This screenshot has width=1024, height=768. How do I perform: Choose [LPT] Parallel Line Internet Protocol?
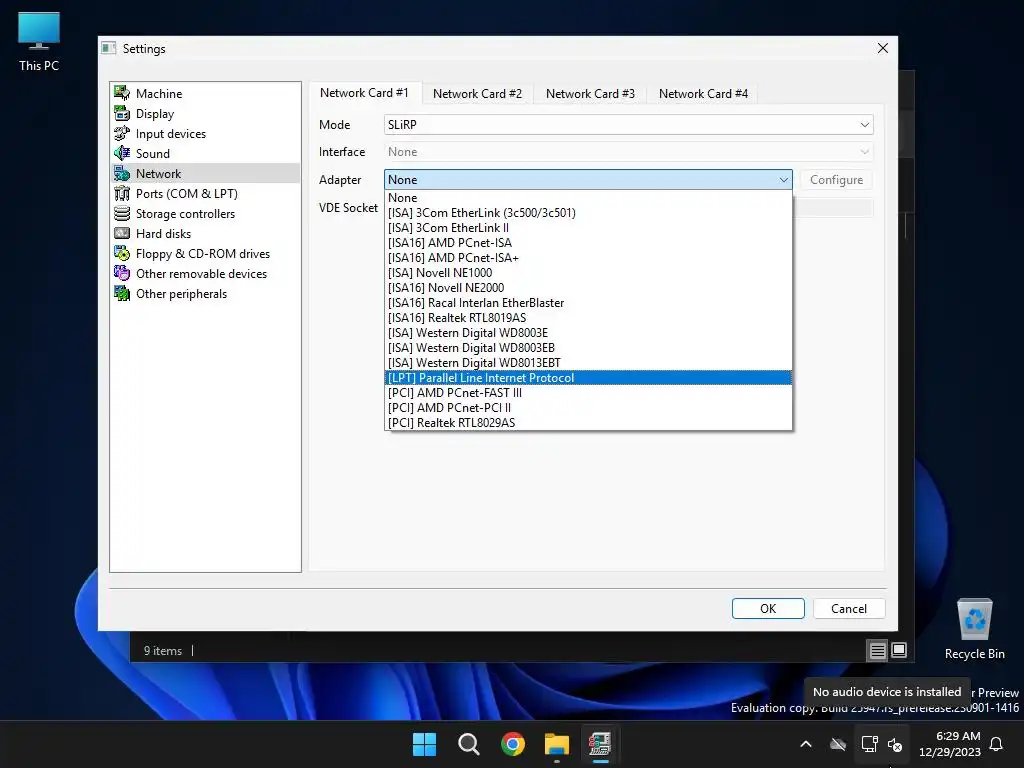point(588,377)
